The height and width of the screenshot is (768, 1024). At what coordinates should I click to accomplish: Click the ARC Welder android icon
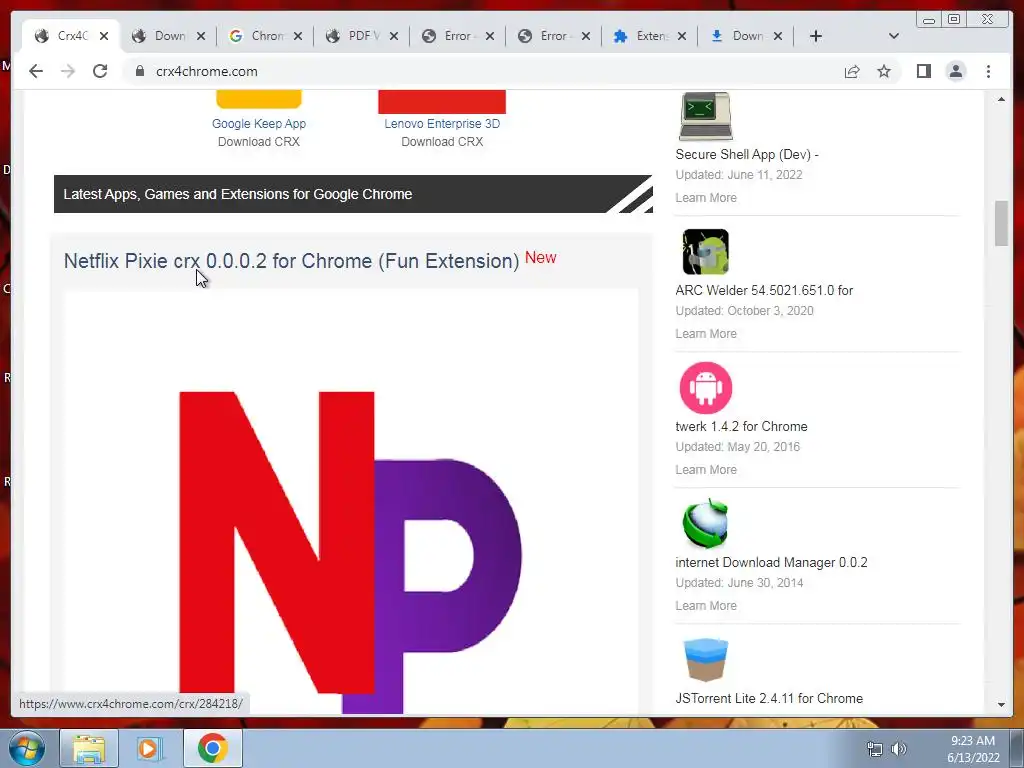(705, 252)
